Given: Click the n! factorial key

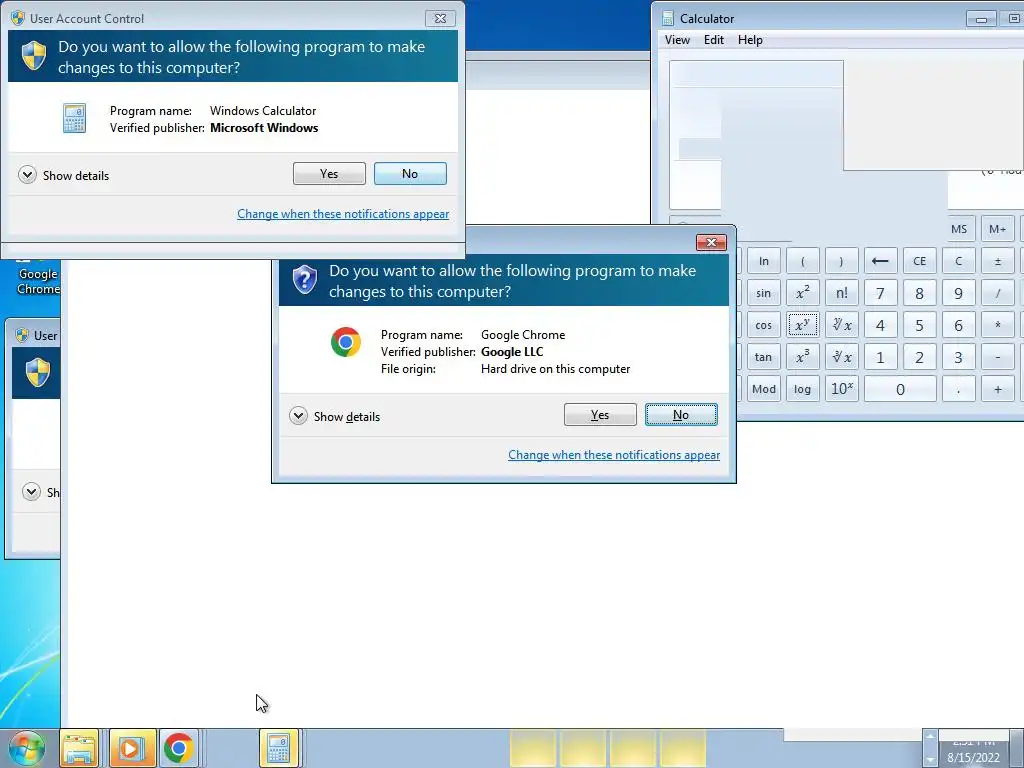Looking at the screenshot, I should (841, 293).
